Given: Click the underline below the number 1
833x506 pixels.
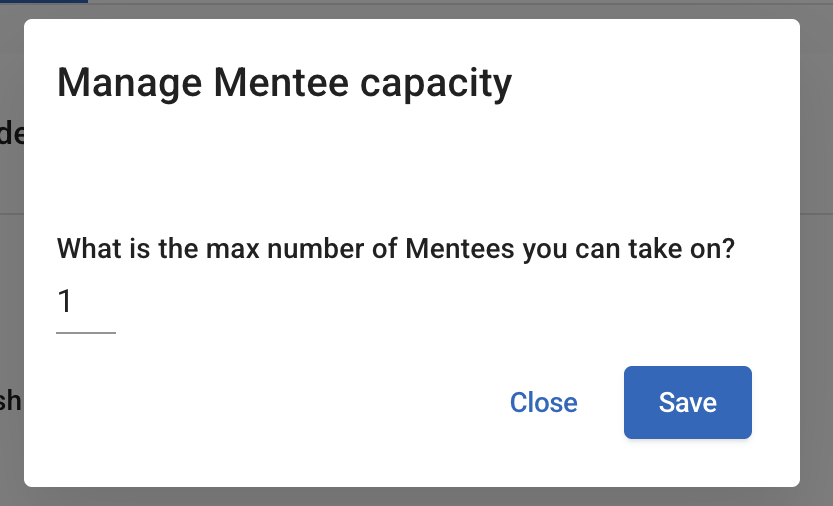Looking at the screenshot, I should (x=85, y=332).
